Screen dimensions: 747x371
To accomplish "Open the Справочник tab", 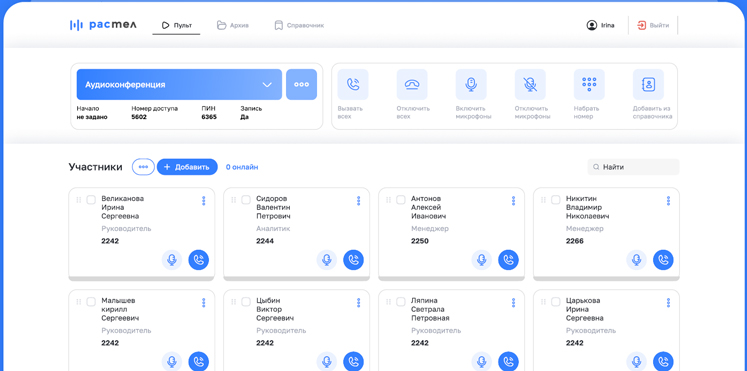I will pos(299,25).
